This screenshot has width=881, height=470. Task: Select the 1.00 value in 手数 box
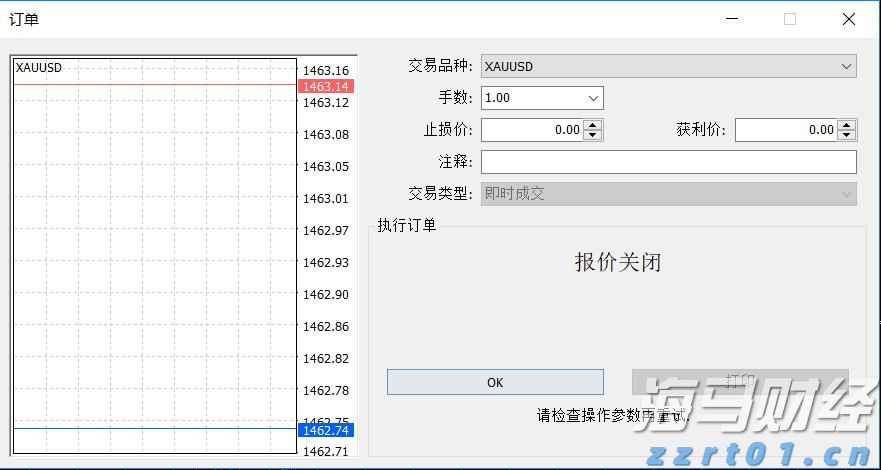click(x=530, y=98)
